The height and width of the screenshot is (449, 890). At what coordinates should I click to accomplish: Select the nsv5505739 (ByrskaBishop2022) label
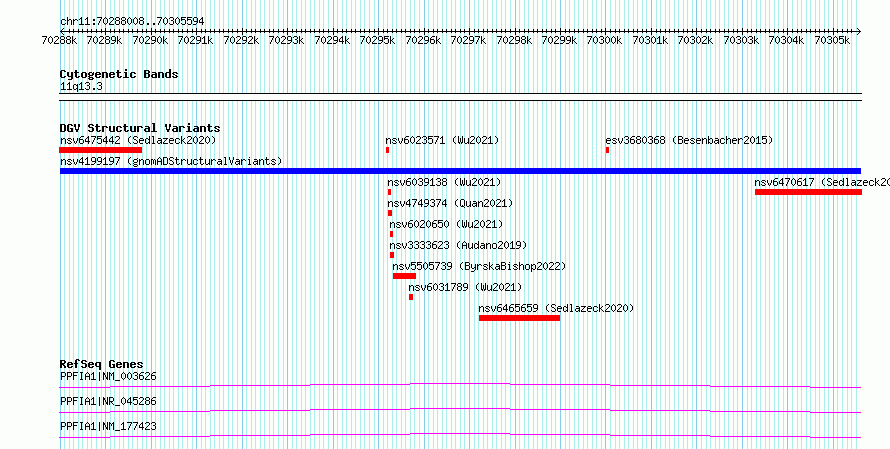[479, 266]
